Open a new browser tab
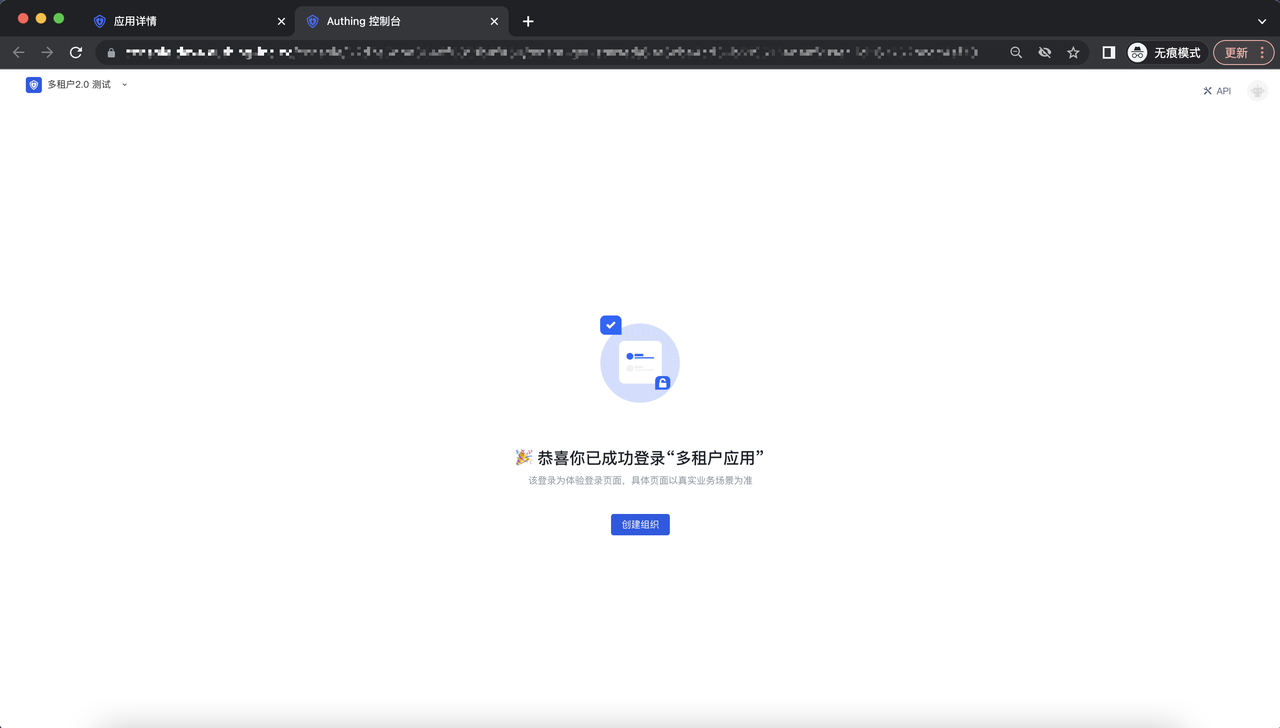This screenshot has height=728, width=1280. pyautogui.click(x=528, y=21)
